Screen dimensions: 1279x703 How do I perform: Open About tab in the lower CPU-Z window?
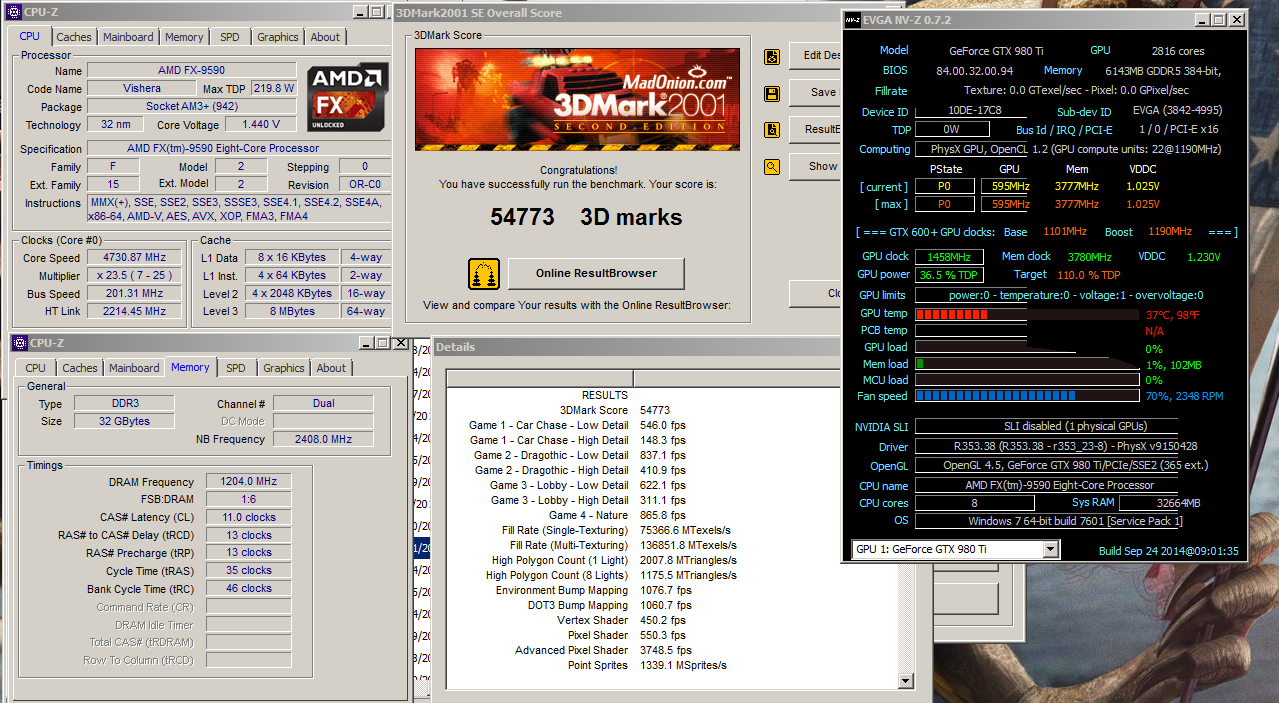pyautogui.click(x=331, y=368)
